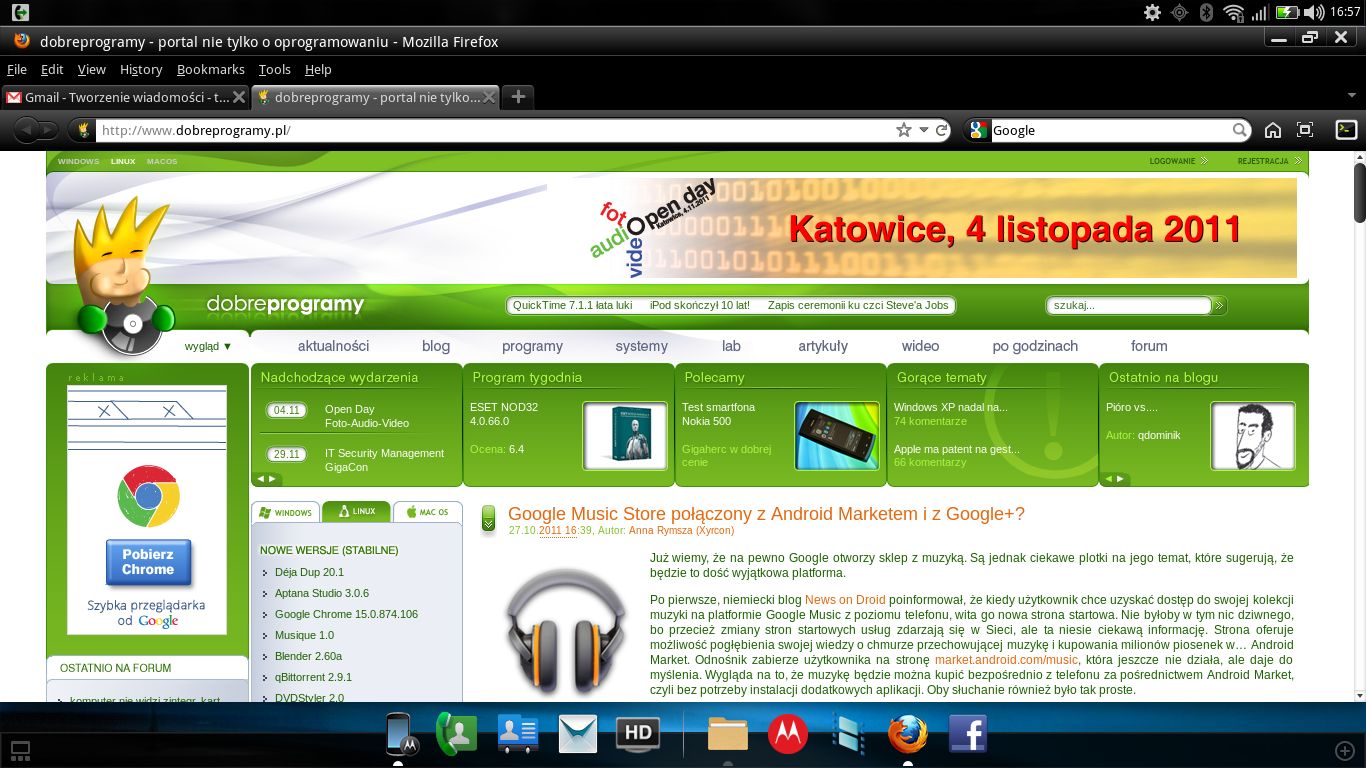Expand the wygląd dropdown
1366x768 pixels.
click(208, 346)
